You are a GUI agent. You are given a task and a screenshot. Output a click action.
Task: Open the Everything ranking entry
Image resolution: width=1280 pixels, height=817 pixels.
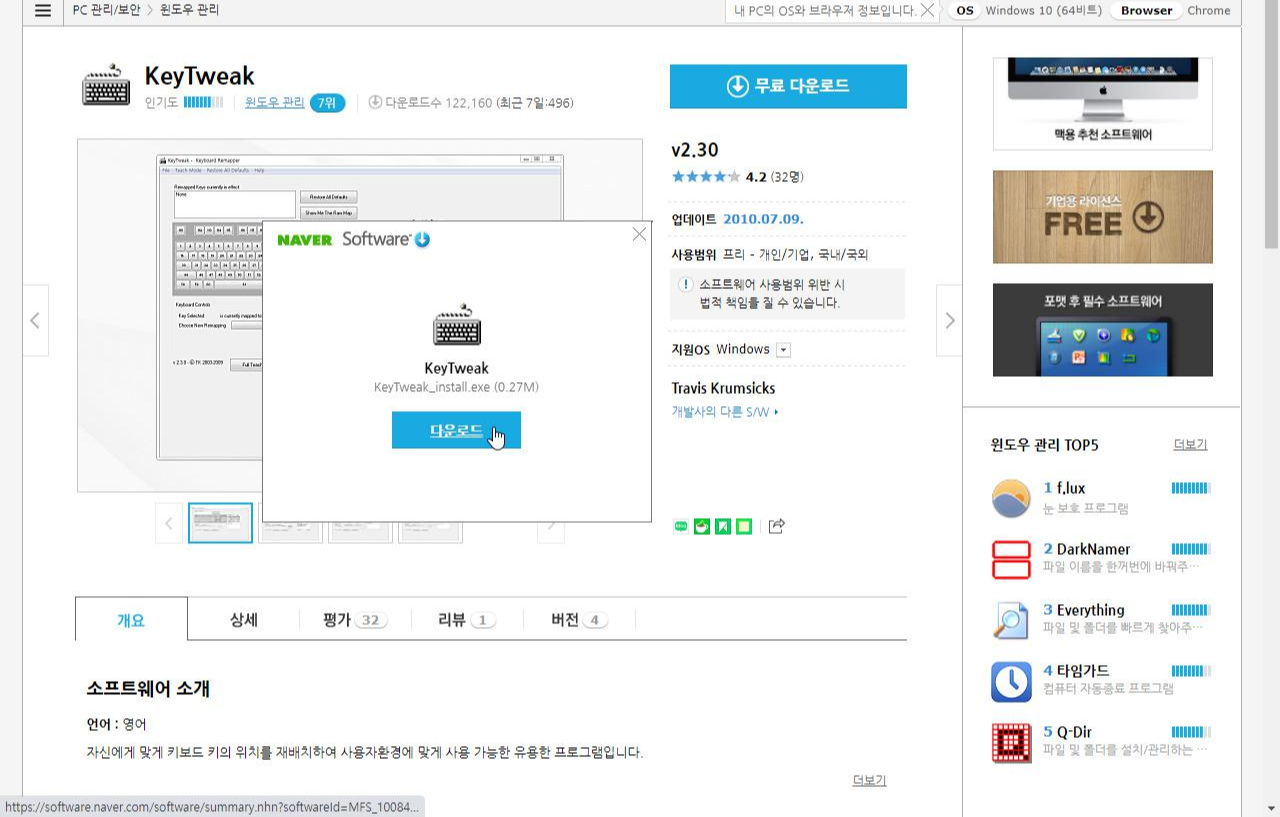point(1101,620)
